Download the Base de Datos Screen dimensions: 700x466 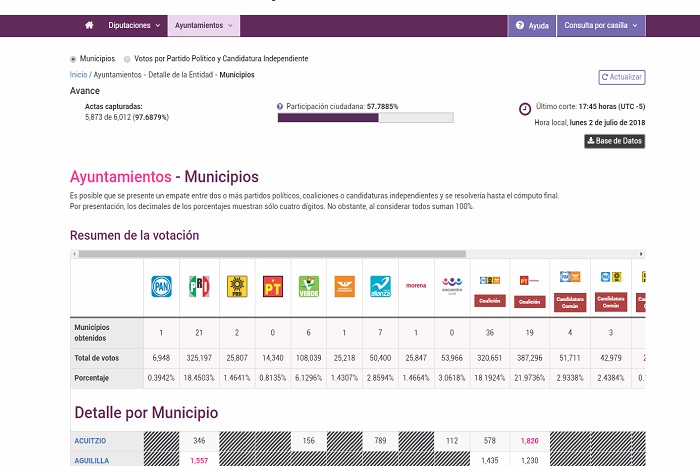(614, 141)
